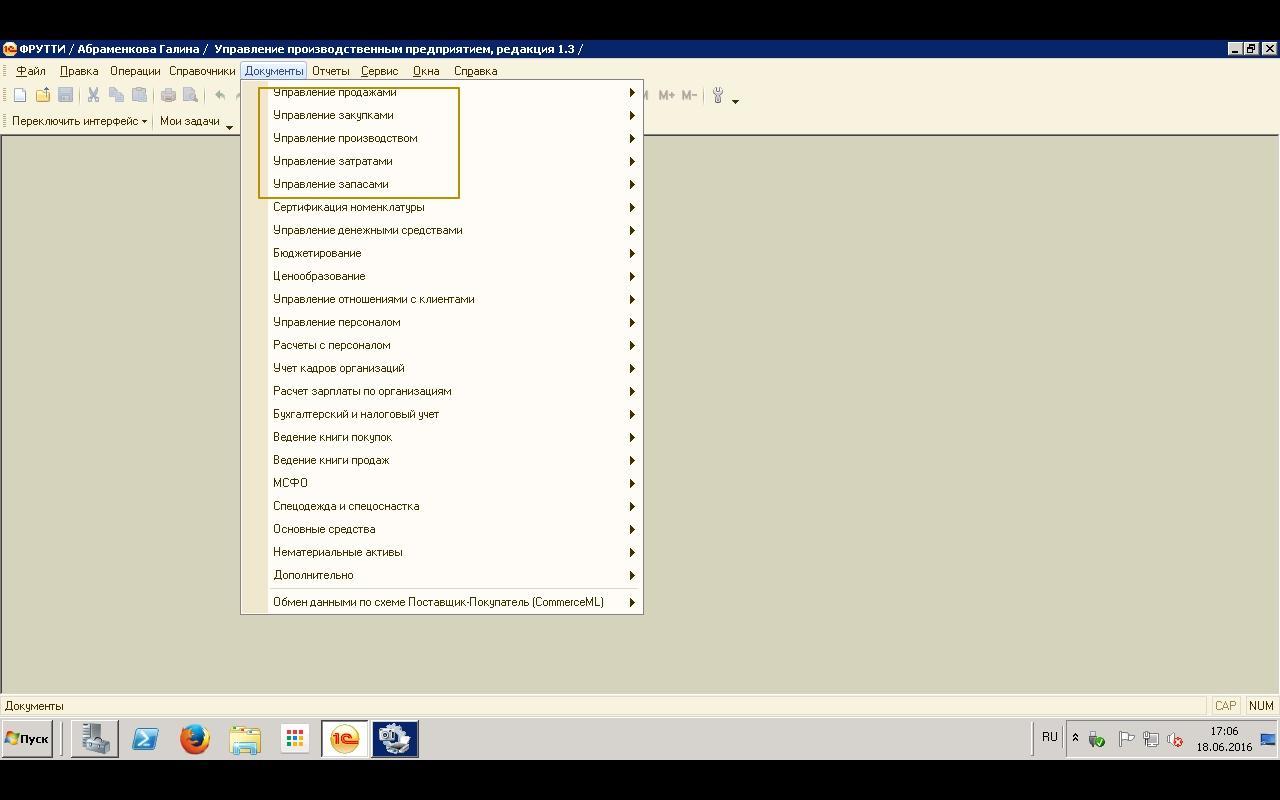Click the M+ memory add icon
This screenshot has width=1280, height=800.
667,95
